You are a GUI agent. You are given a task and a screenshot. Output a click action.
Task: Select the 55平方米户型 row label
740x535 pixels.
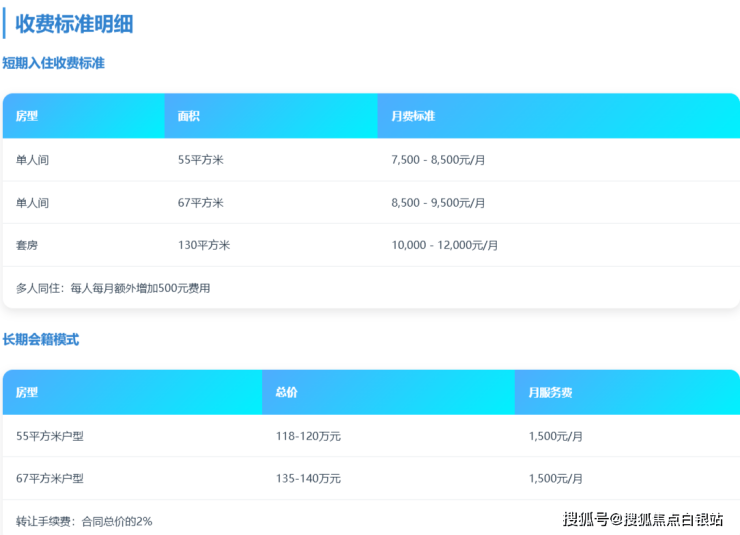[50, 436]
